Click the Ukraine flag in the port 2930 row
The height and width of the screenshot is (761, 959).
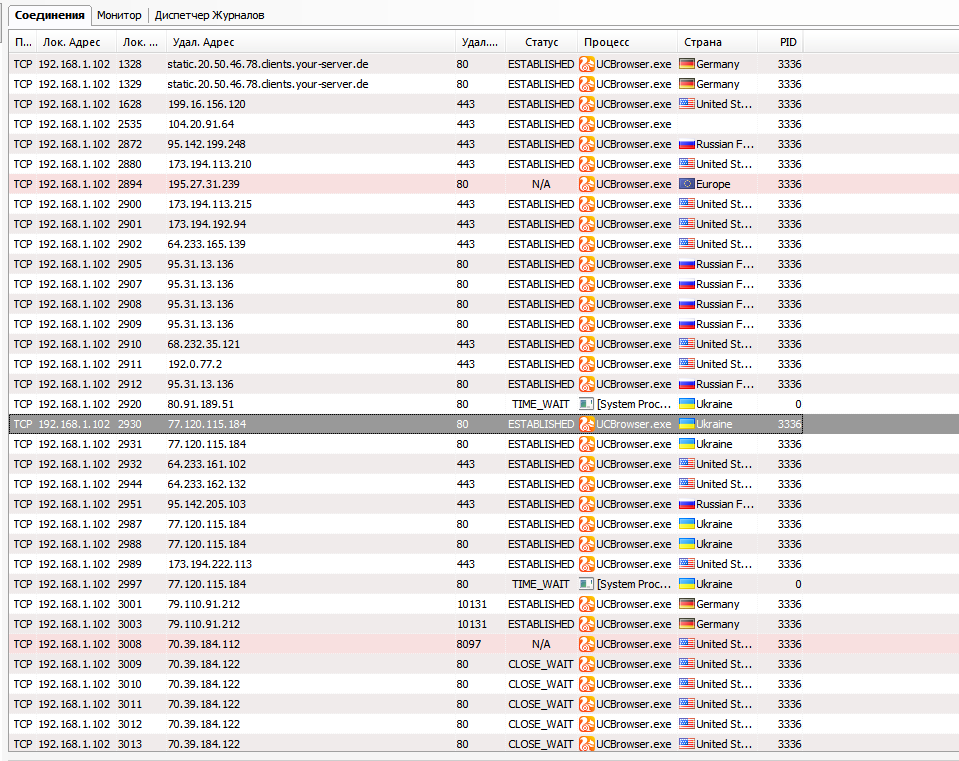687,424
